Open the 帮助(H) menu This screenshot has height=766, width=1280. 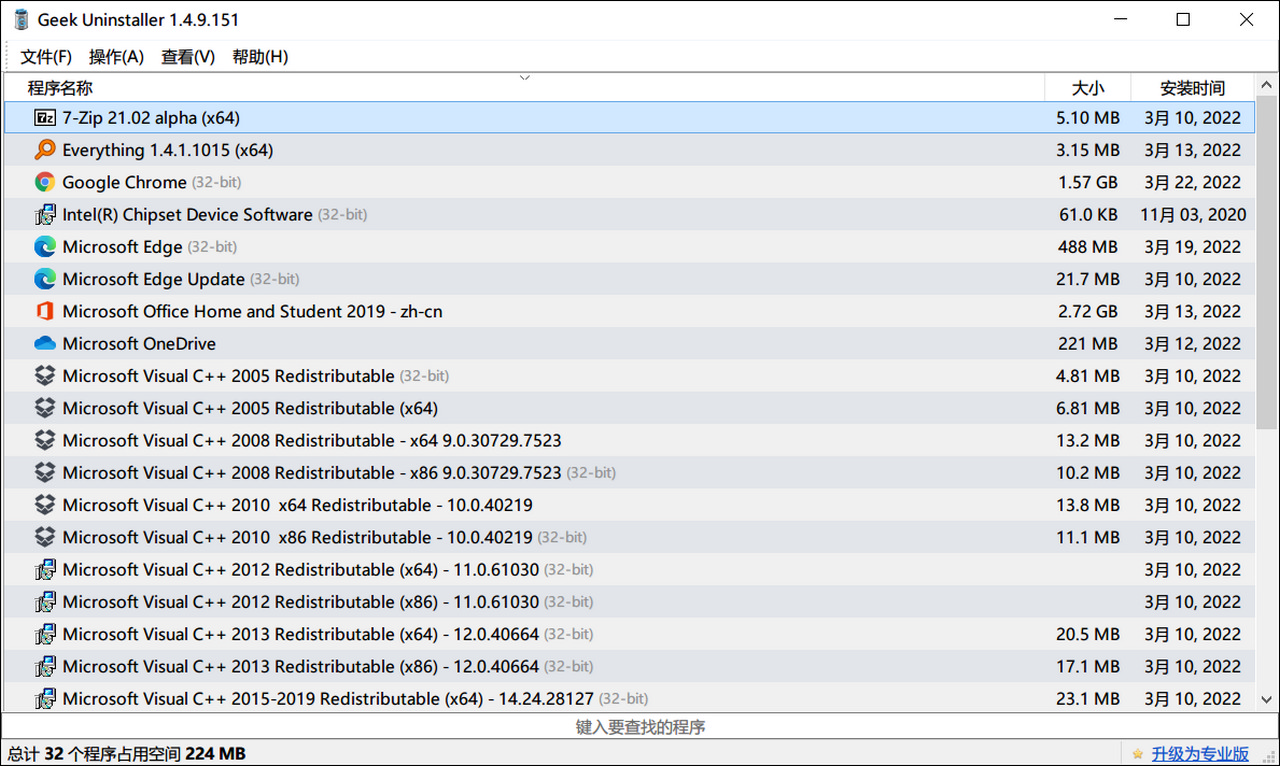[x=260, y=57]
